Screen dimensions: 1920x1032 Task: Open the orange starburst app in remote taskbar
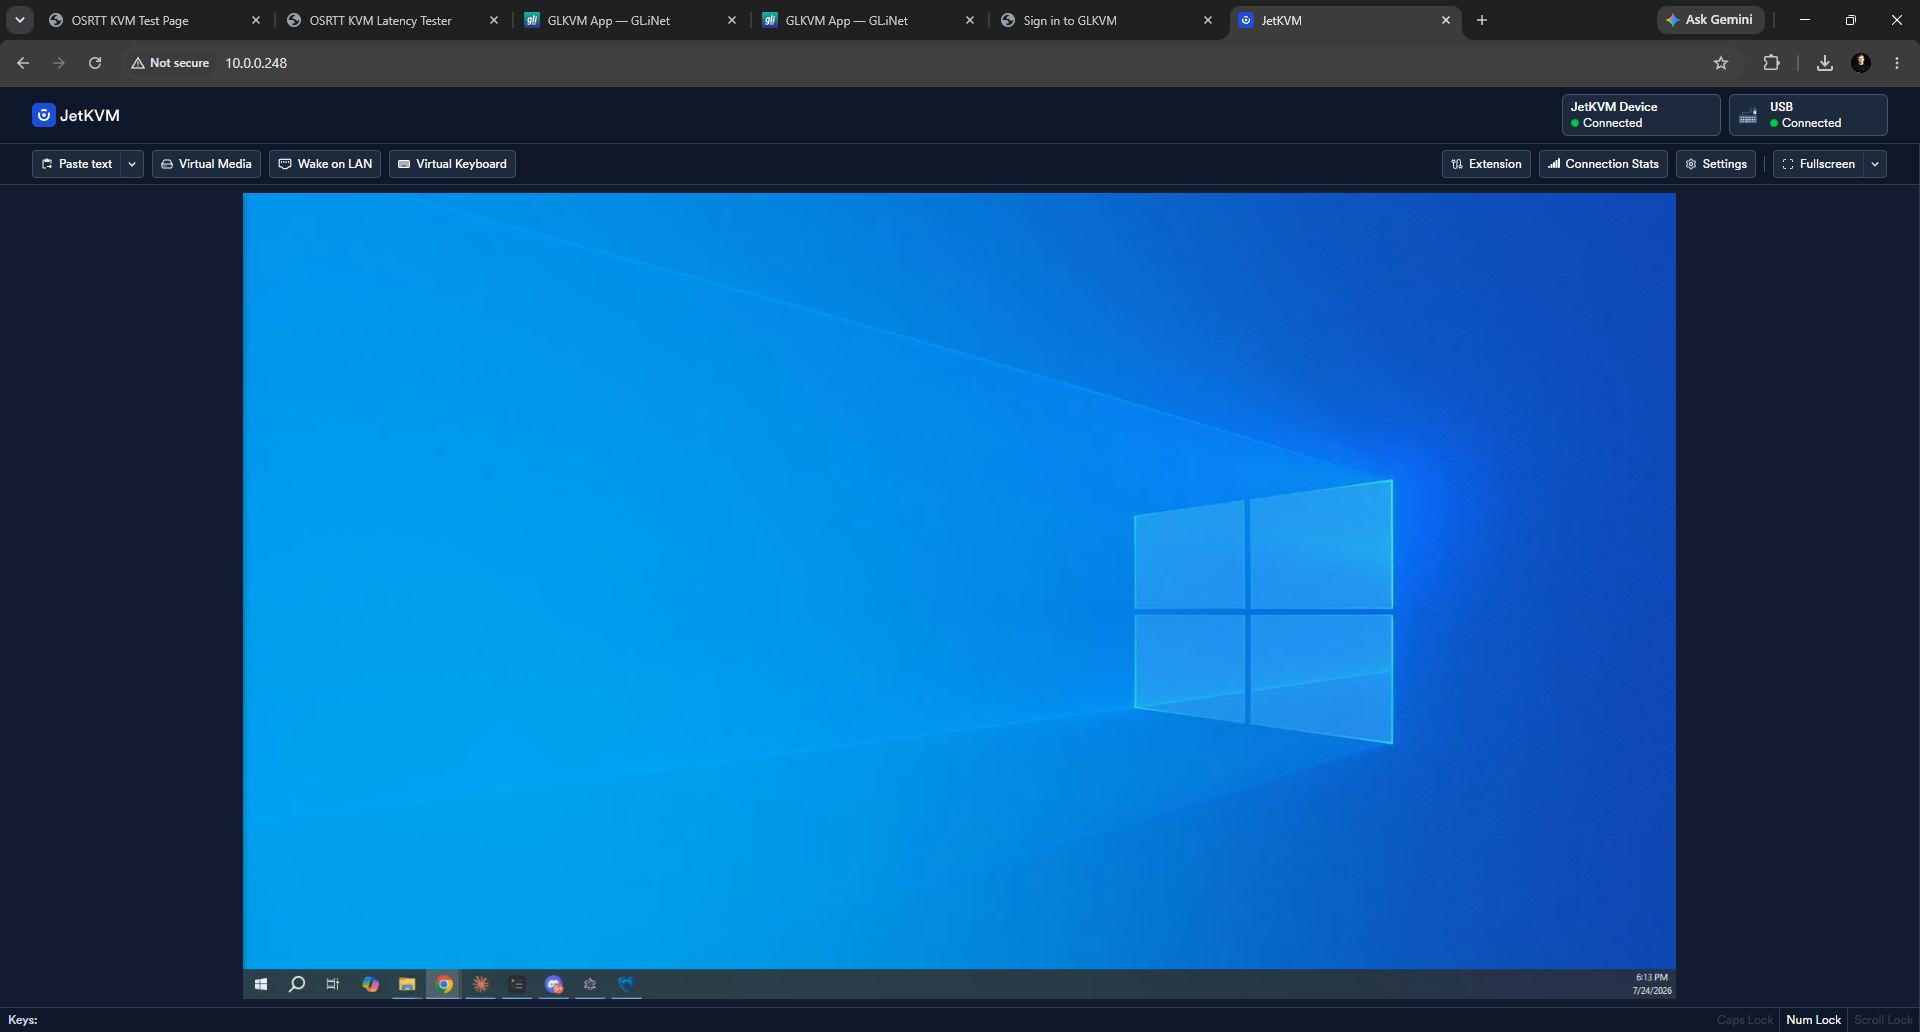(481, 984)
